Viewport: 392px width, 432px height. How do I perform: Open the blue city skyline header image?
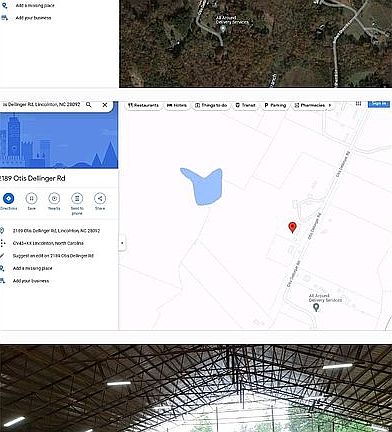click(59, 140)
